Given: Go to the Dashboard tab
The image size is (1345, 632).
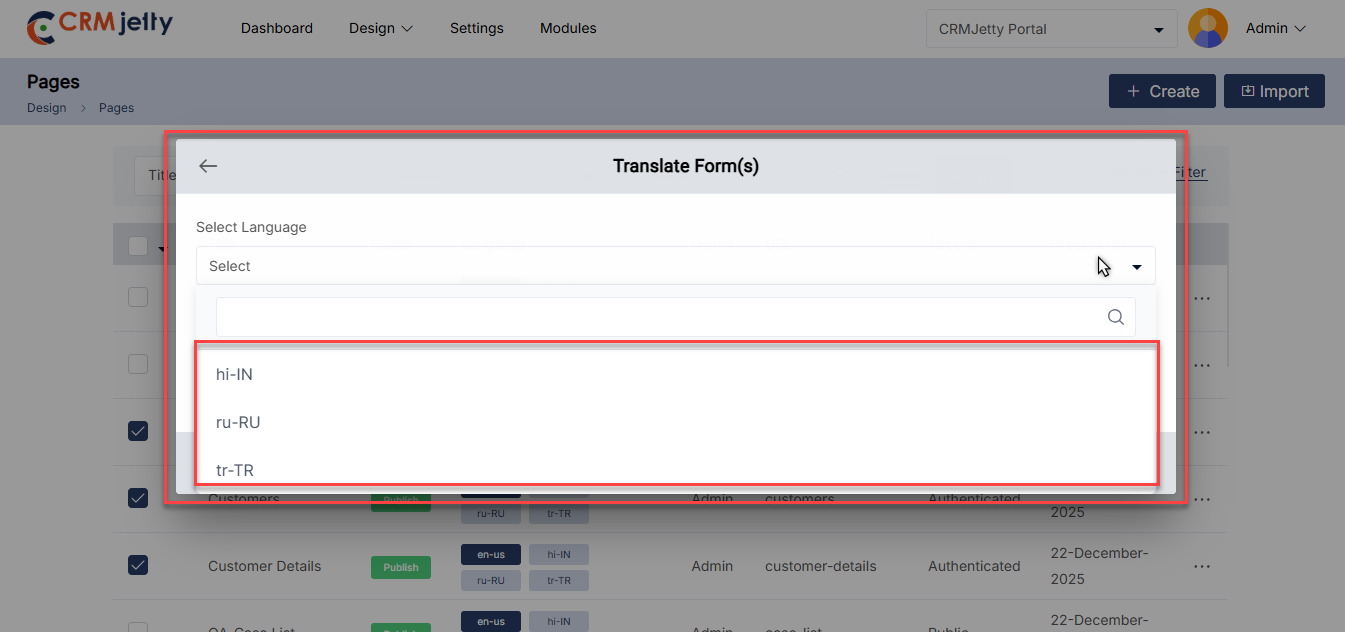Looking at the screenshot, I should tap(276, 28).
